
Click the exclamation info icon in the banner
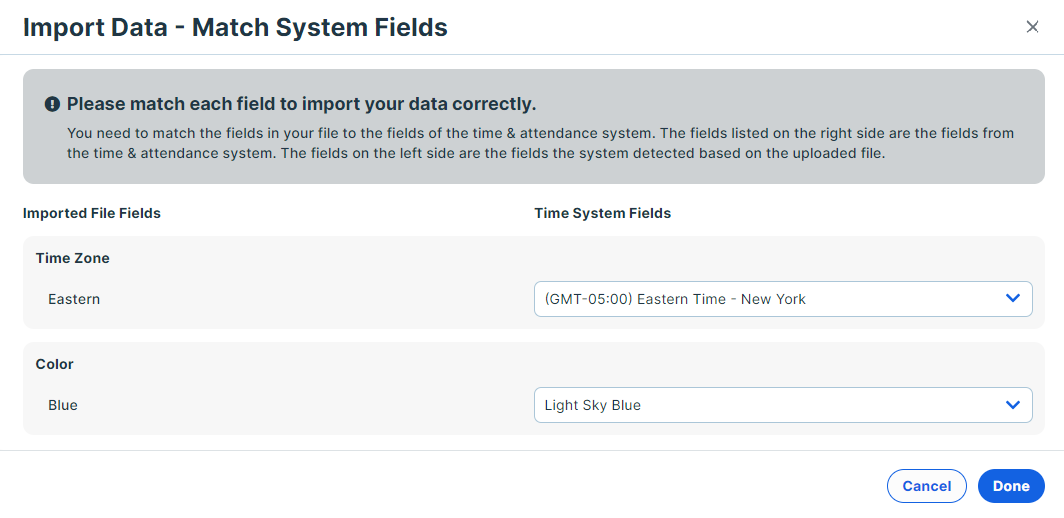(x=52, y=105)
